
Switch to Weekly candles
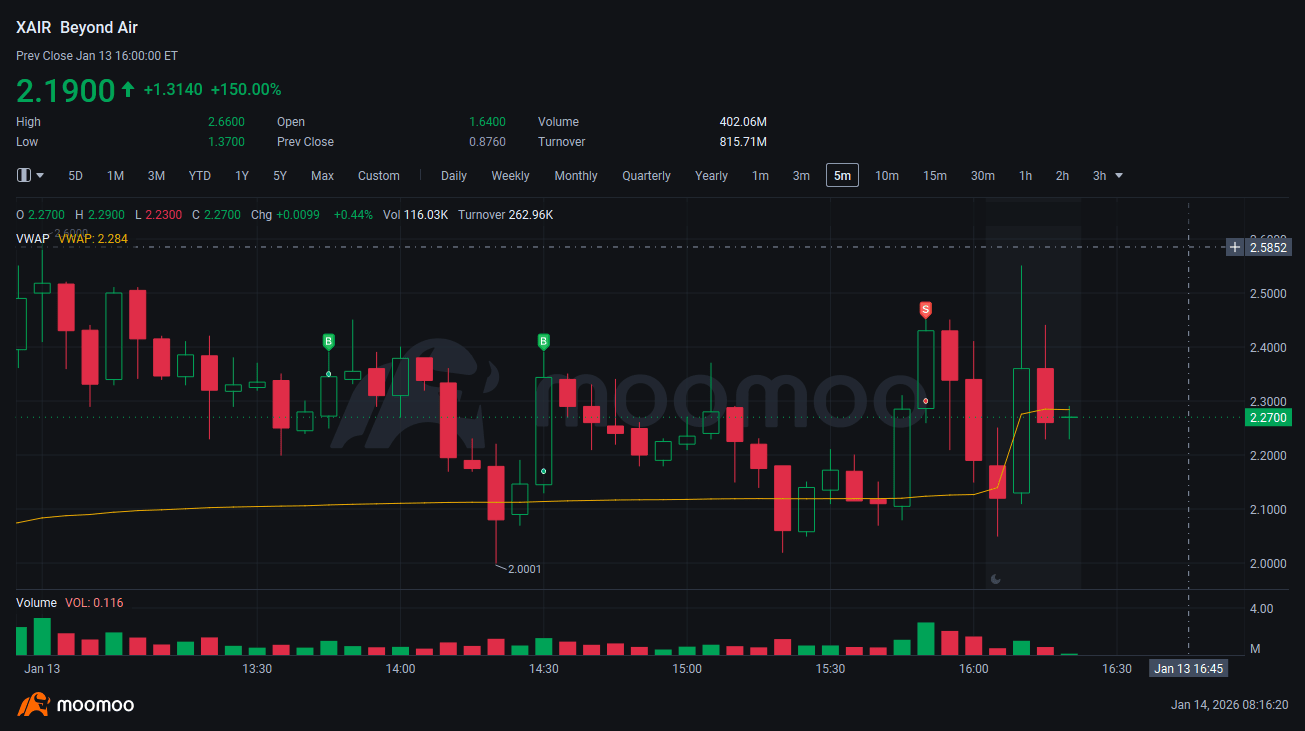click(510, 176)
